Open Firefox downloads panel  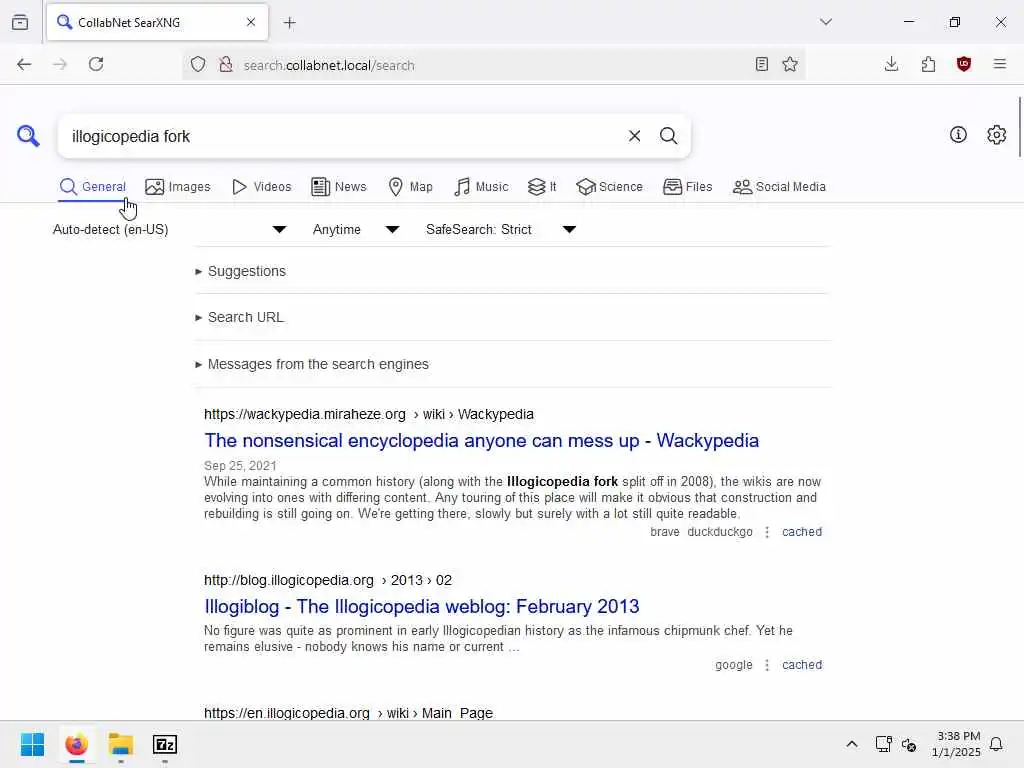[891, 64]
